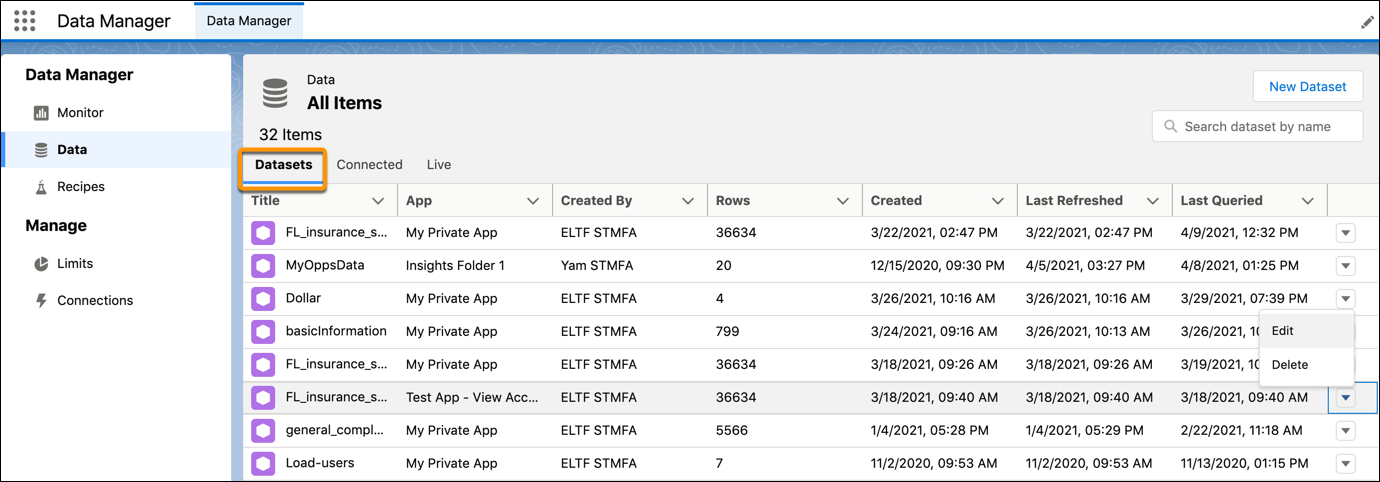Click the Limits pie chart icon
Viewport: 1380px width, 482px height.
pyautogui.click(x=41, y=264)
